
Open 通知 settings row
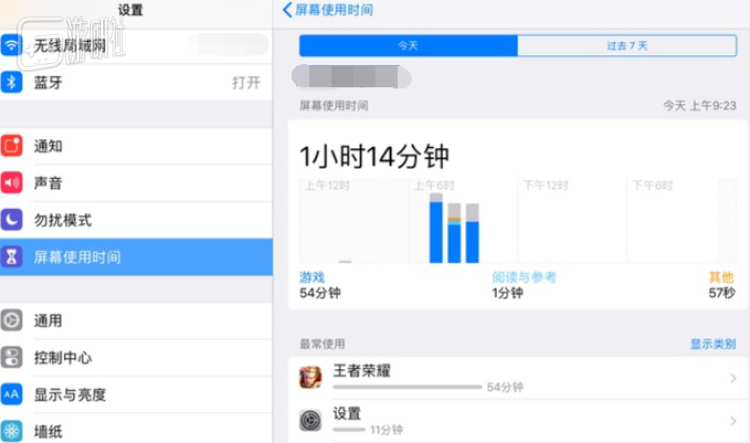coord(136,146)
